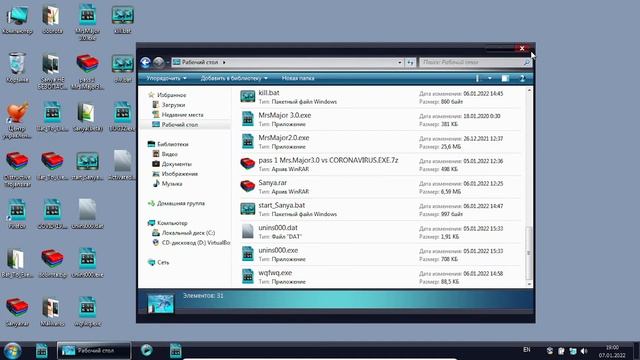Viewport: 640px width, 360px height.
Task: Click file list scrollbar up arrow
Action: pyautogui.click(x=529, y=90)
